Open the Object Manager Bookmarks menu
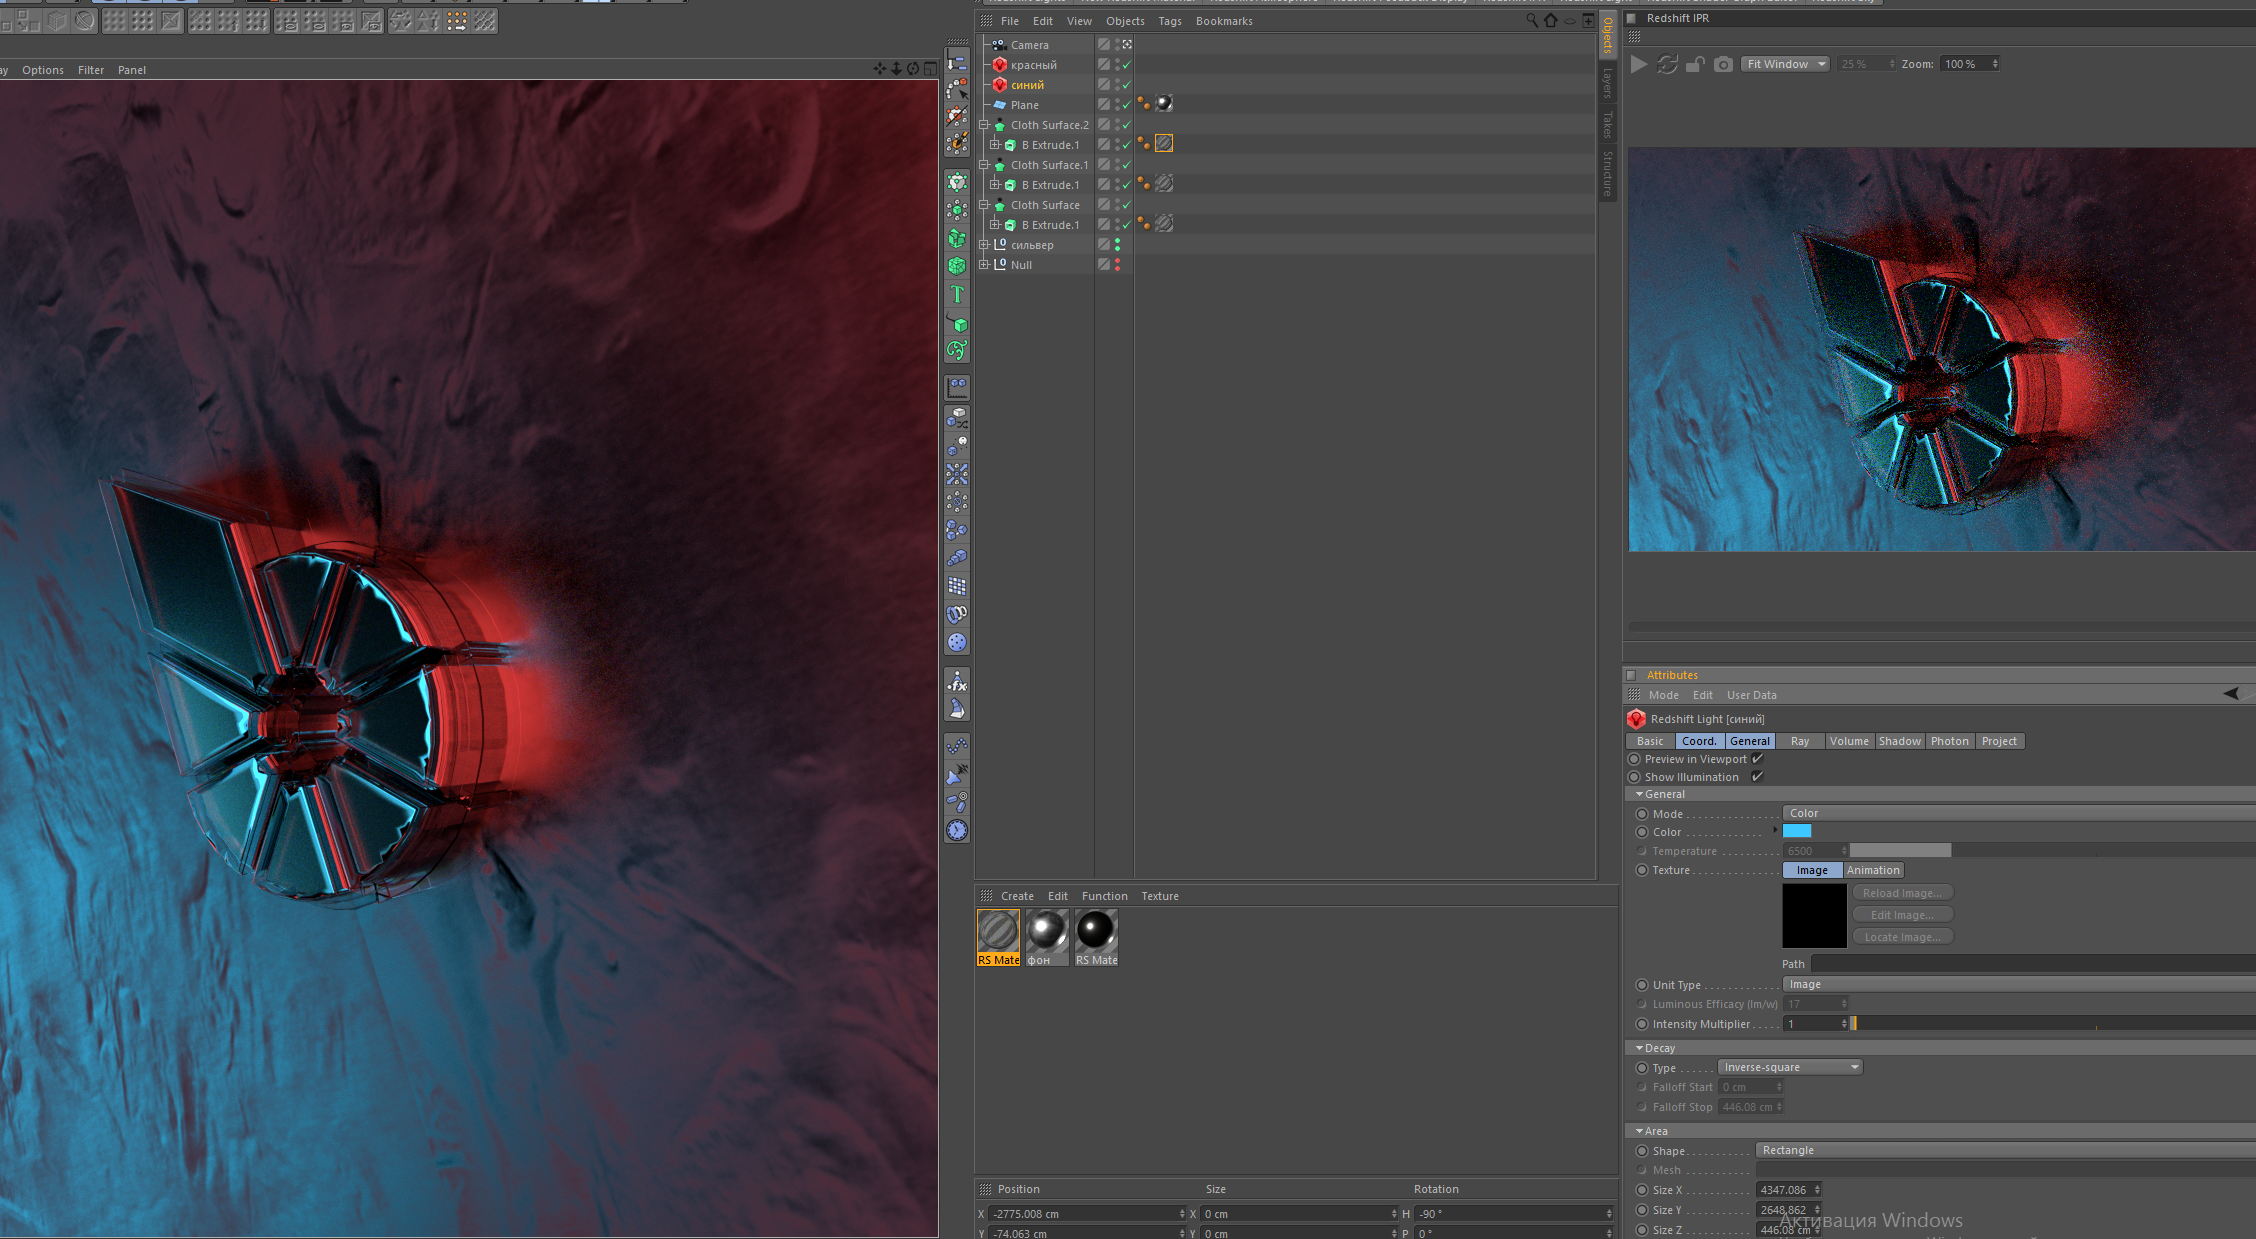Viewport: 2256px width, 1239px height. tap(1224, 21)
